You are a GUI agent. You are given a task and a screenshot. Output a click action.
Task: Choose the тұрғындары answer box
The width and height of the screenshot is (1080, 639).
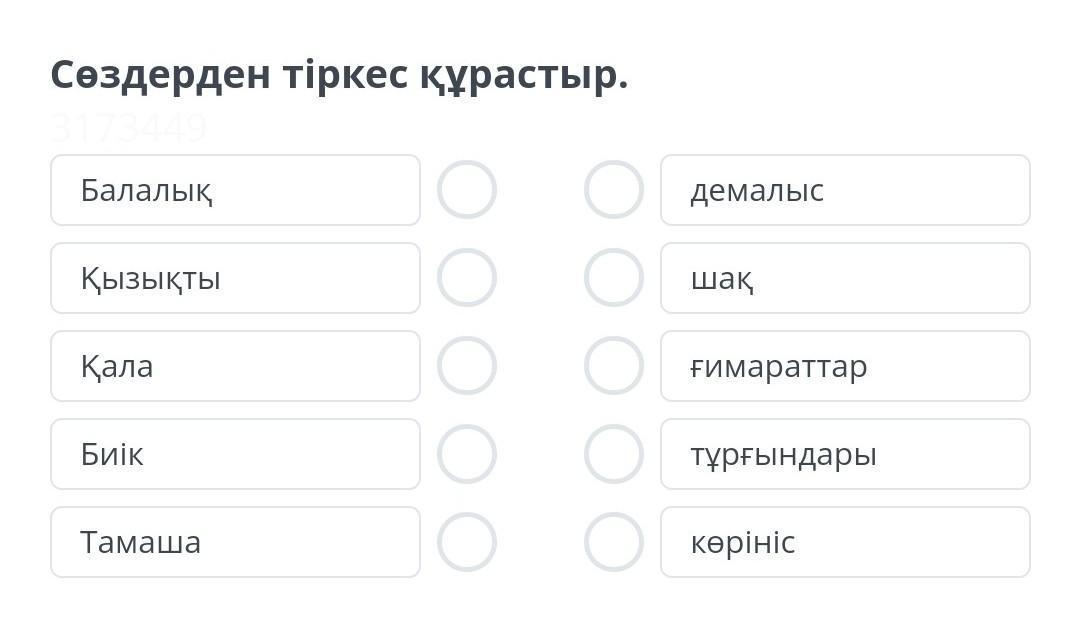point(845,454)
